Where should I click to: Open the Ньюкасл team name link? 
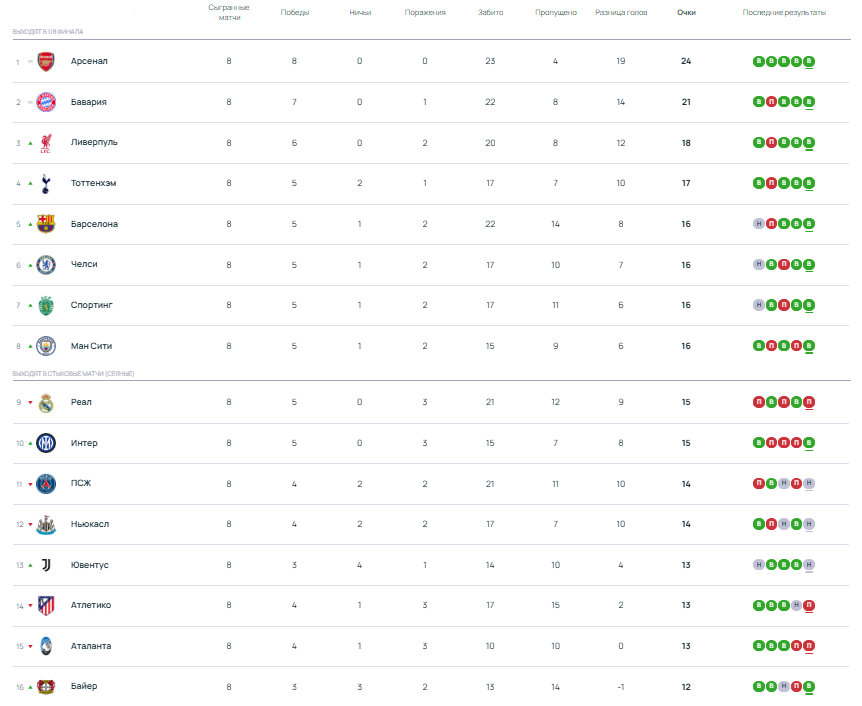pos(90,524)
